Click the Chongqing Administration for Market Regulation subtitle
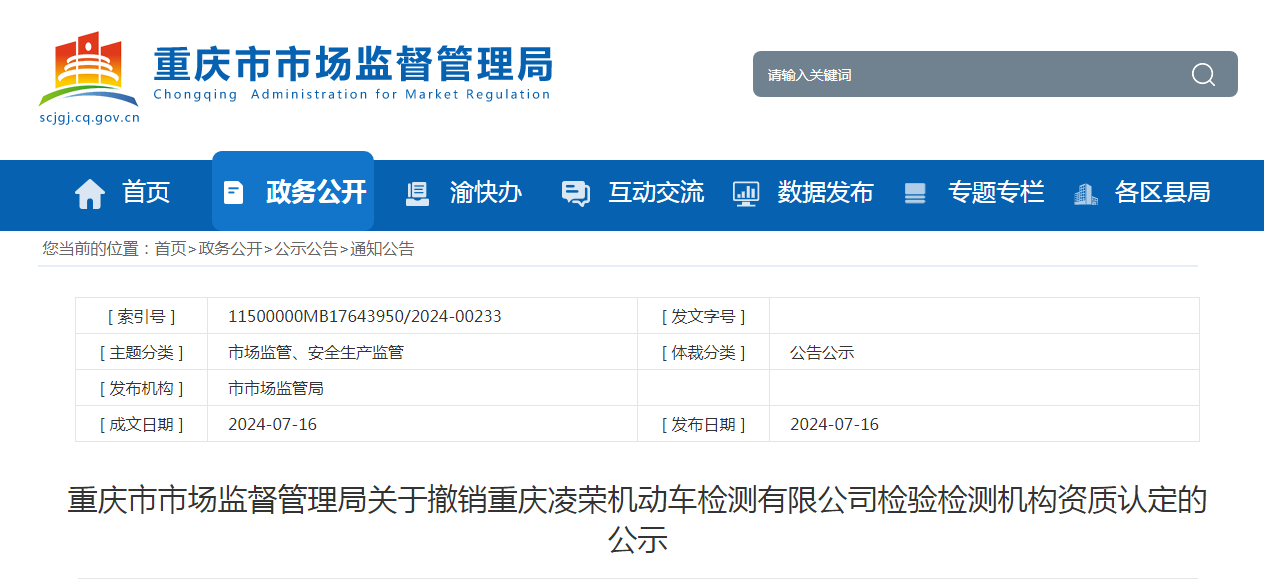Viewport: 1264px width, 579px height. [352, 94]
